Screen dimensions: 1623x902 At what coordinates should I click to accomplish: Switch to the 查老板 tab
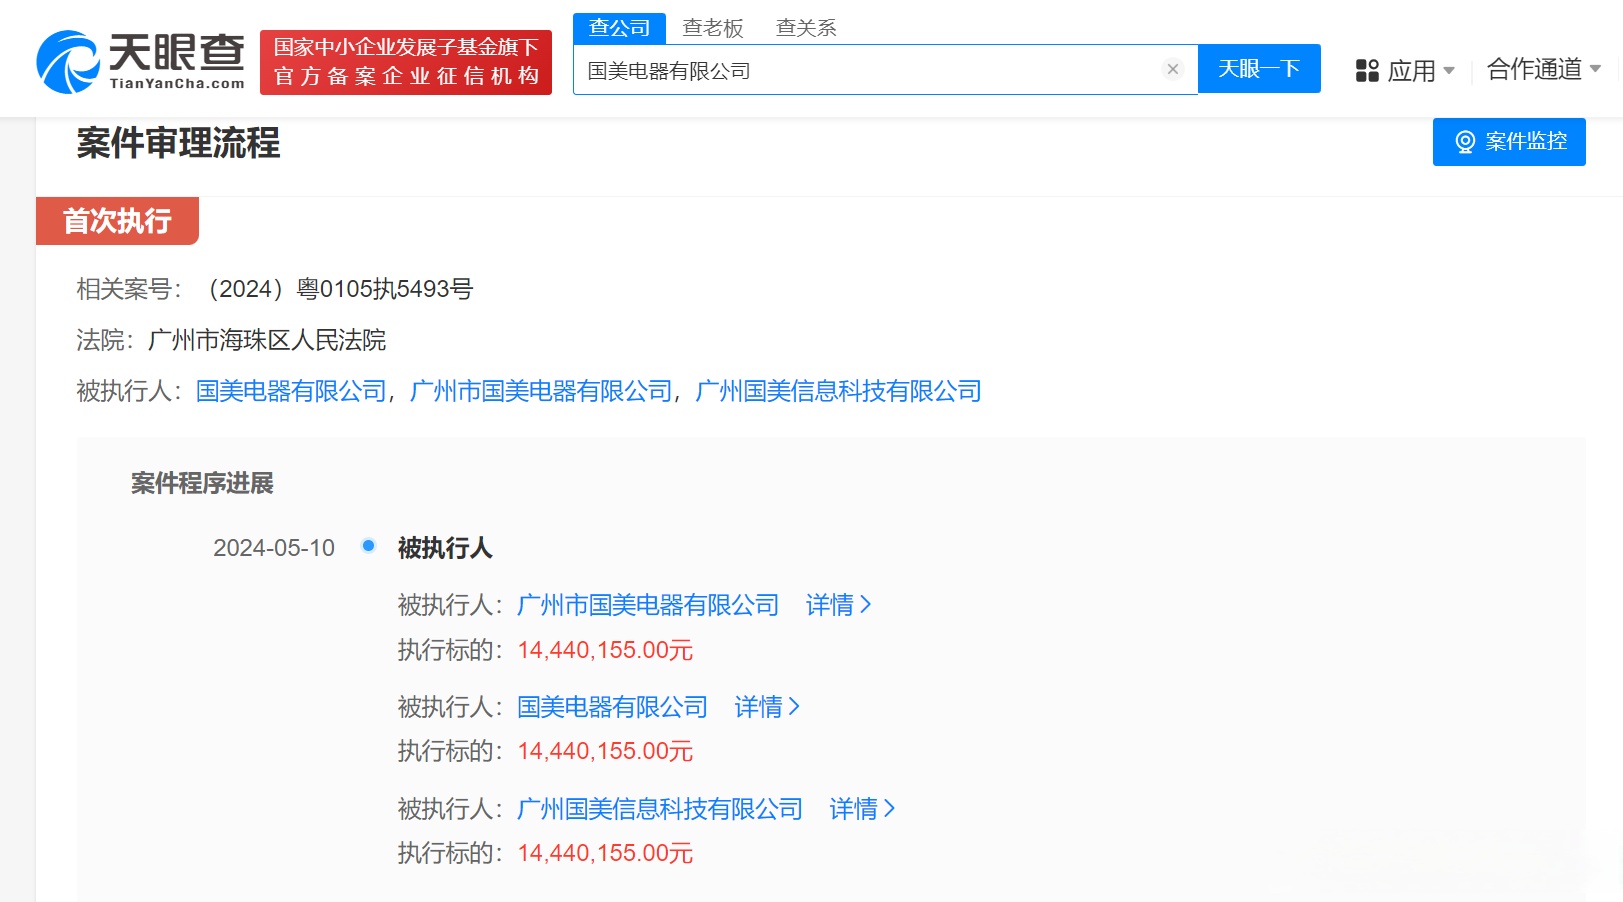coord(713,28)
